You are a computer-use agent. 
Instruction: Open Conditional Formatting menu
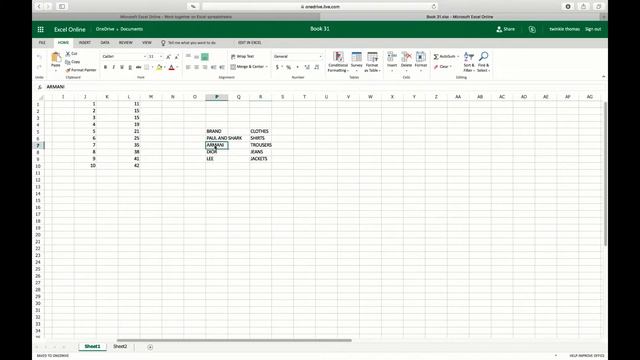[338, 61]
